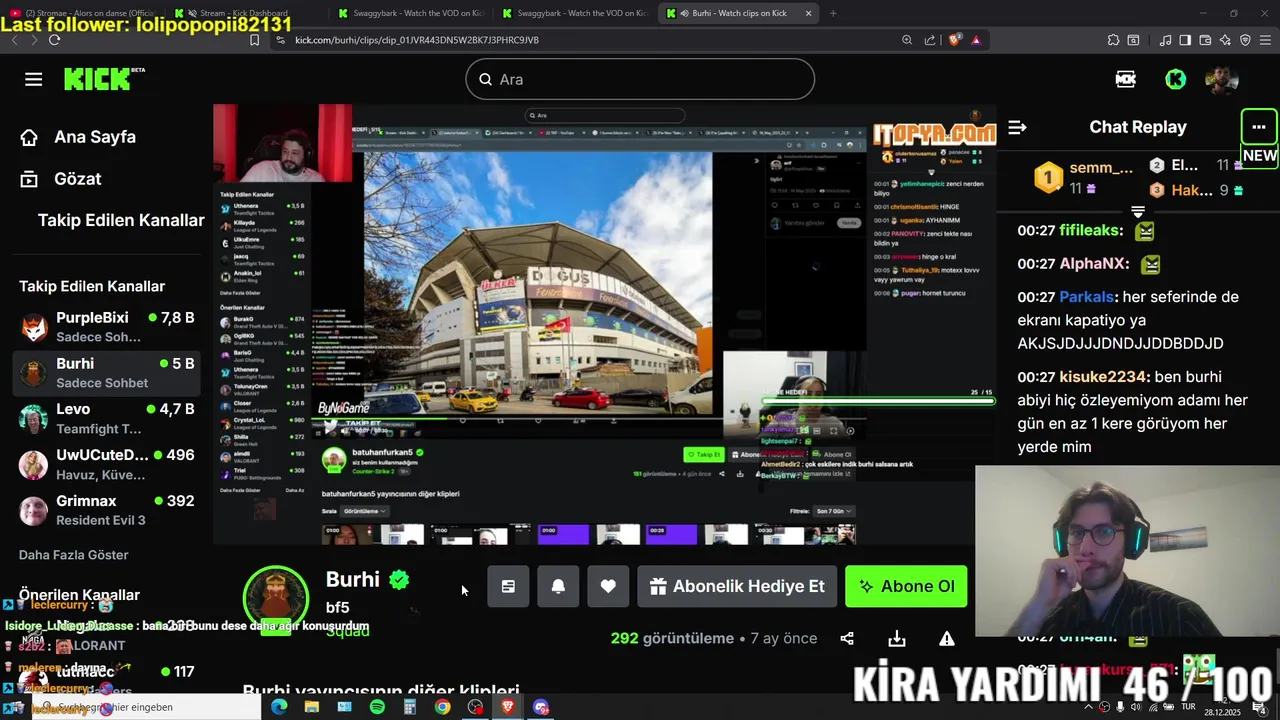
Task: Click the search field labeled Ara
Action: [x=640, y=79]
